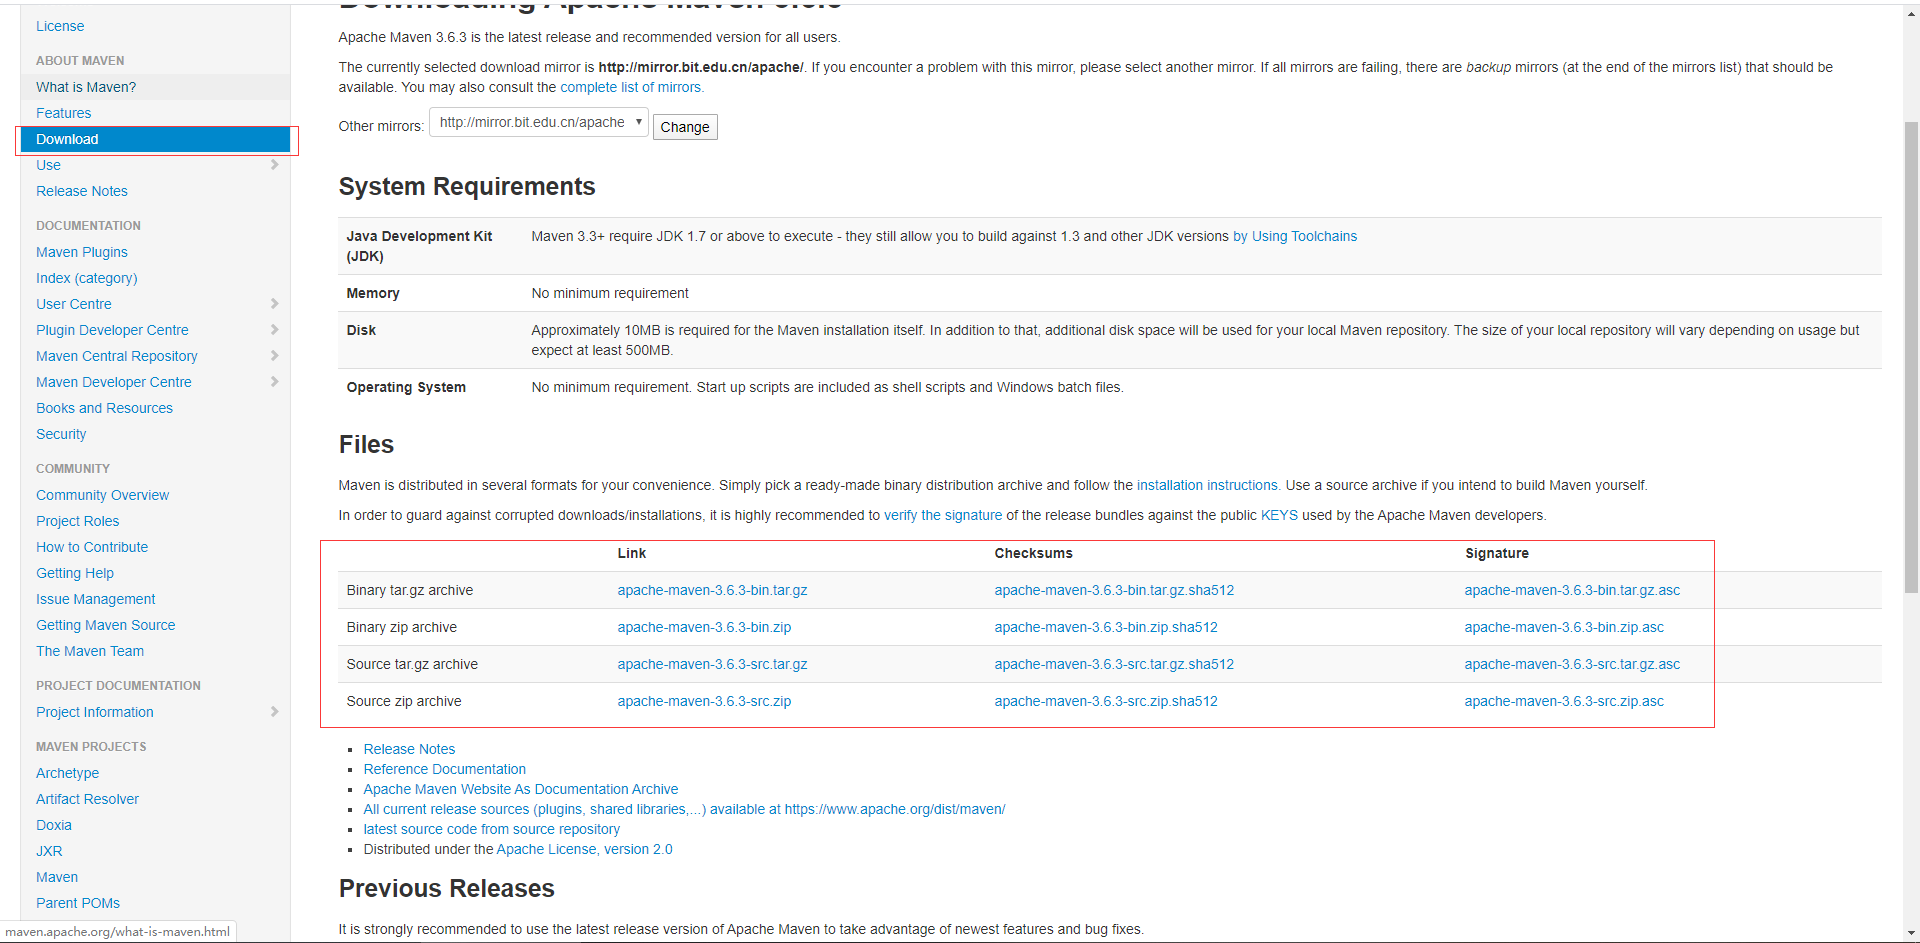
Task: Download apache-maven-3.6.3-bin.zip
Action: coord(704,627)
